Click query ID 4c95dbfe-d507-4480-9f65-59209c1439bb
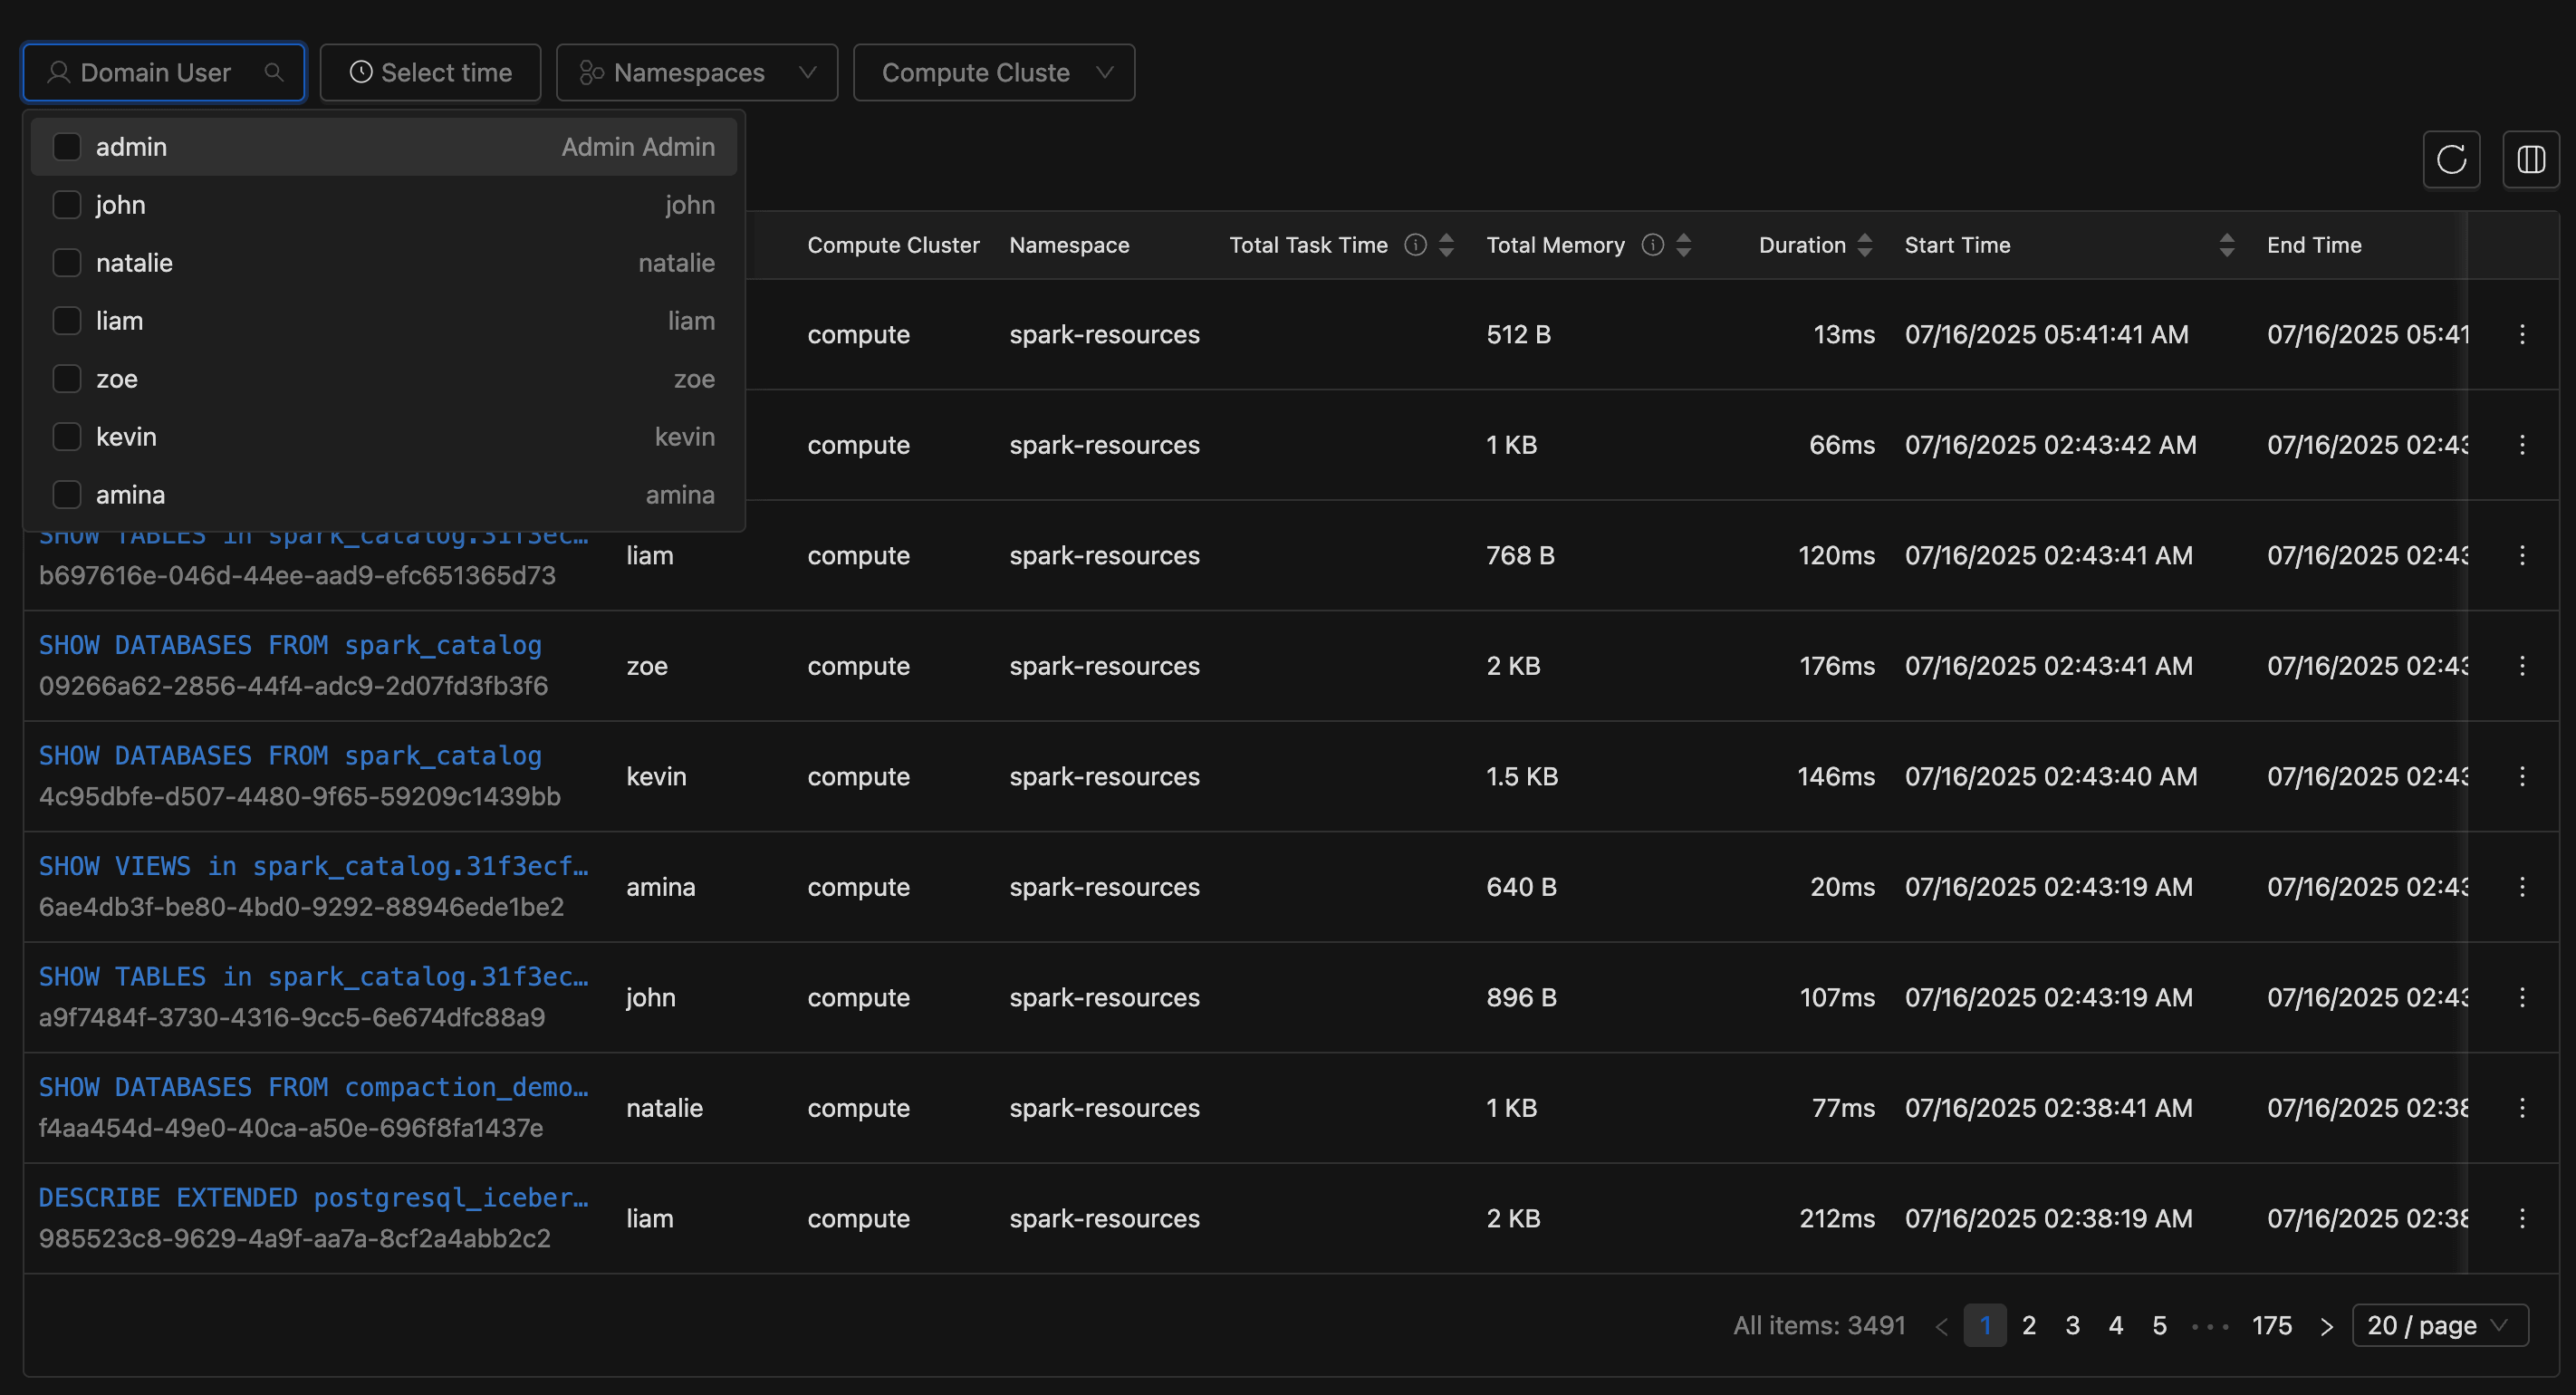This screenshot has height=1395, width=2576. pyautogui.click(x=299, y=796)
